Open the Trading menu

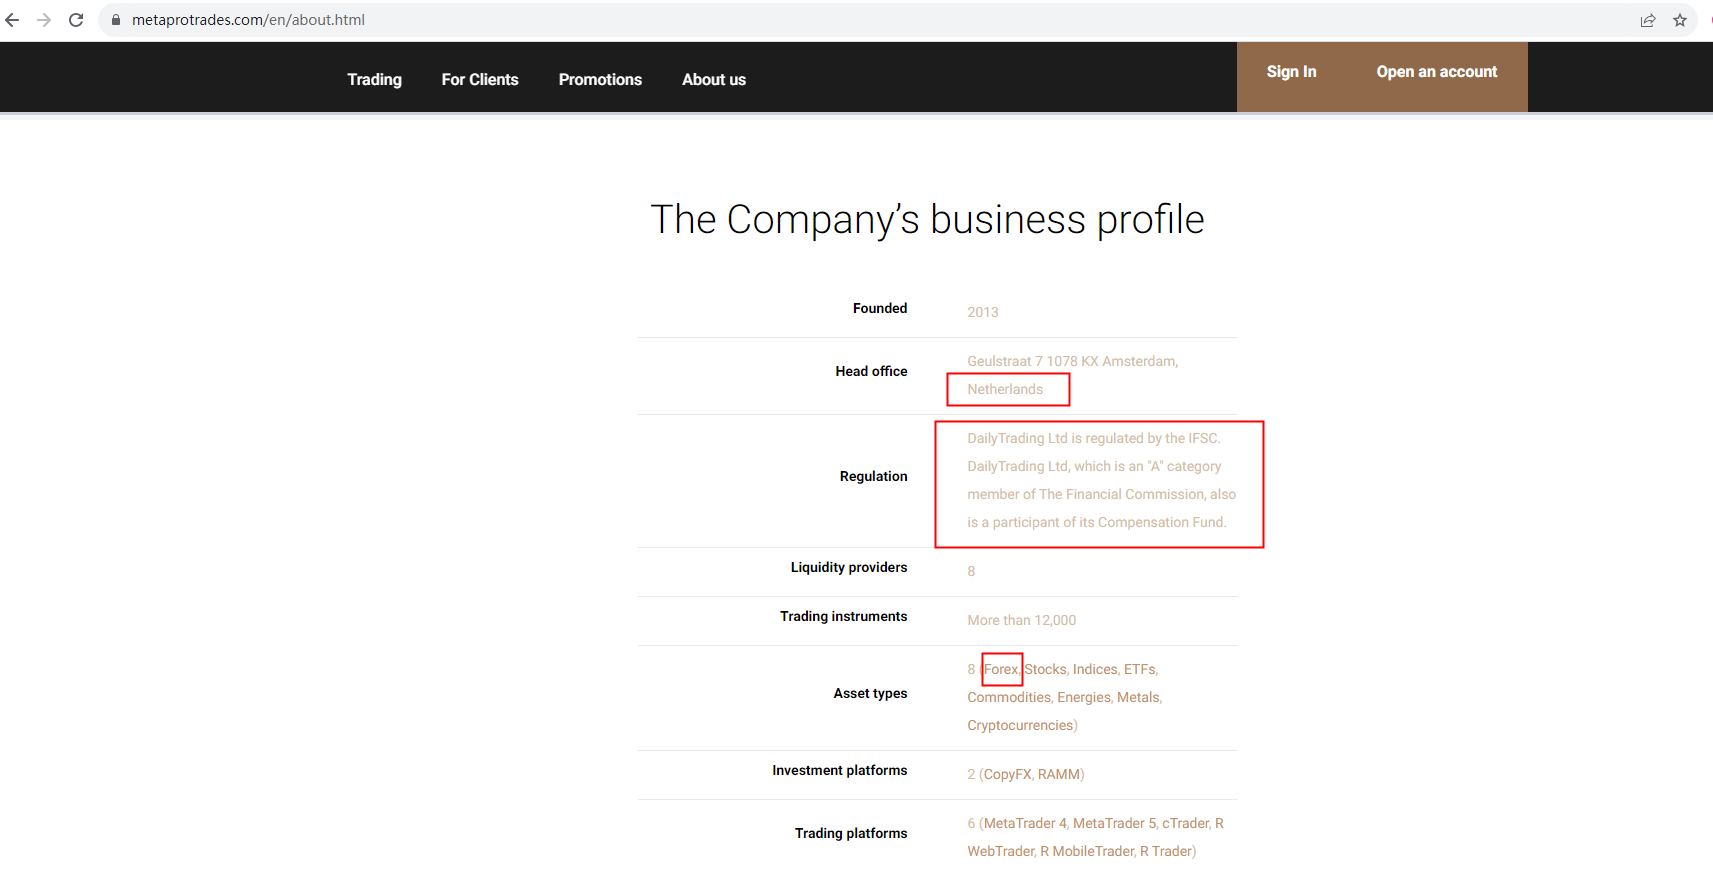coord(374,80)
